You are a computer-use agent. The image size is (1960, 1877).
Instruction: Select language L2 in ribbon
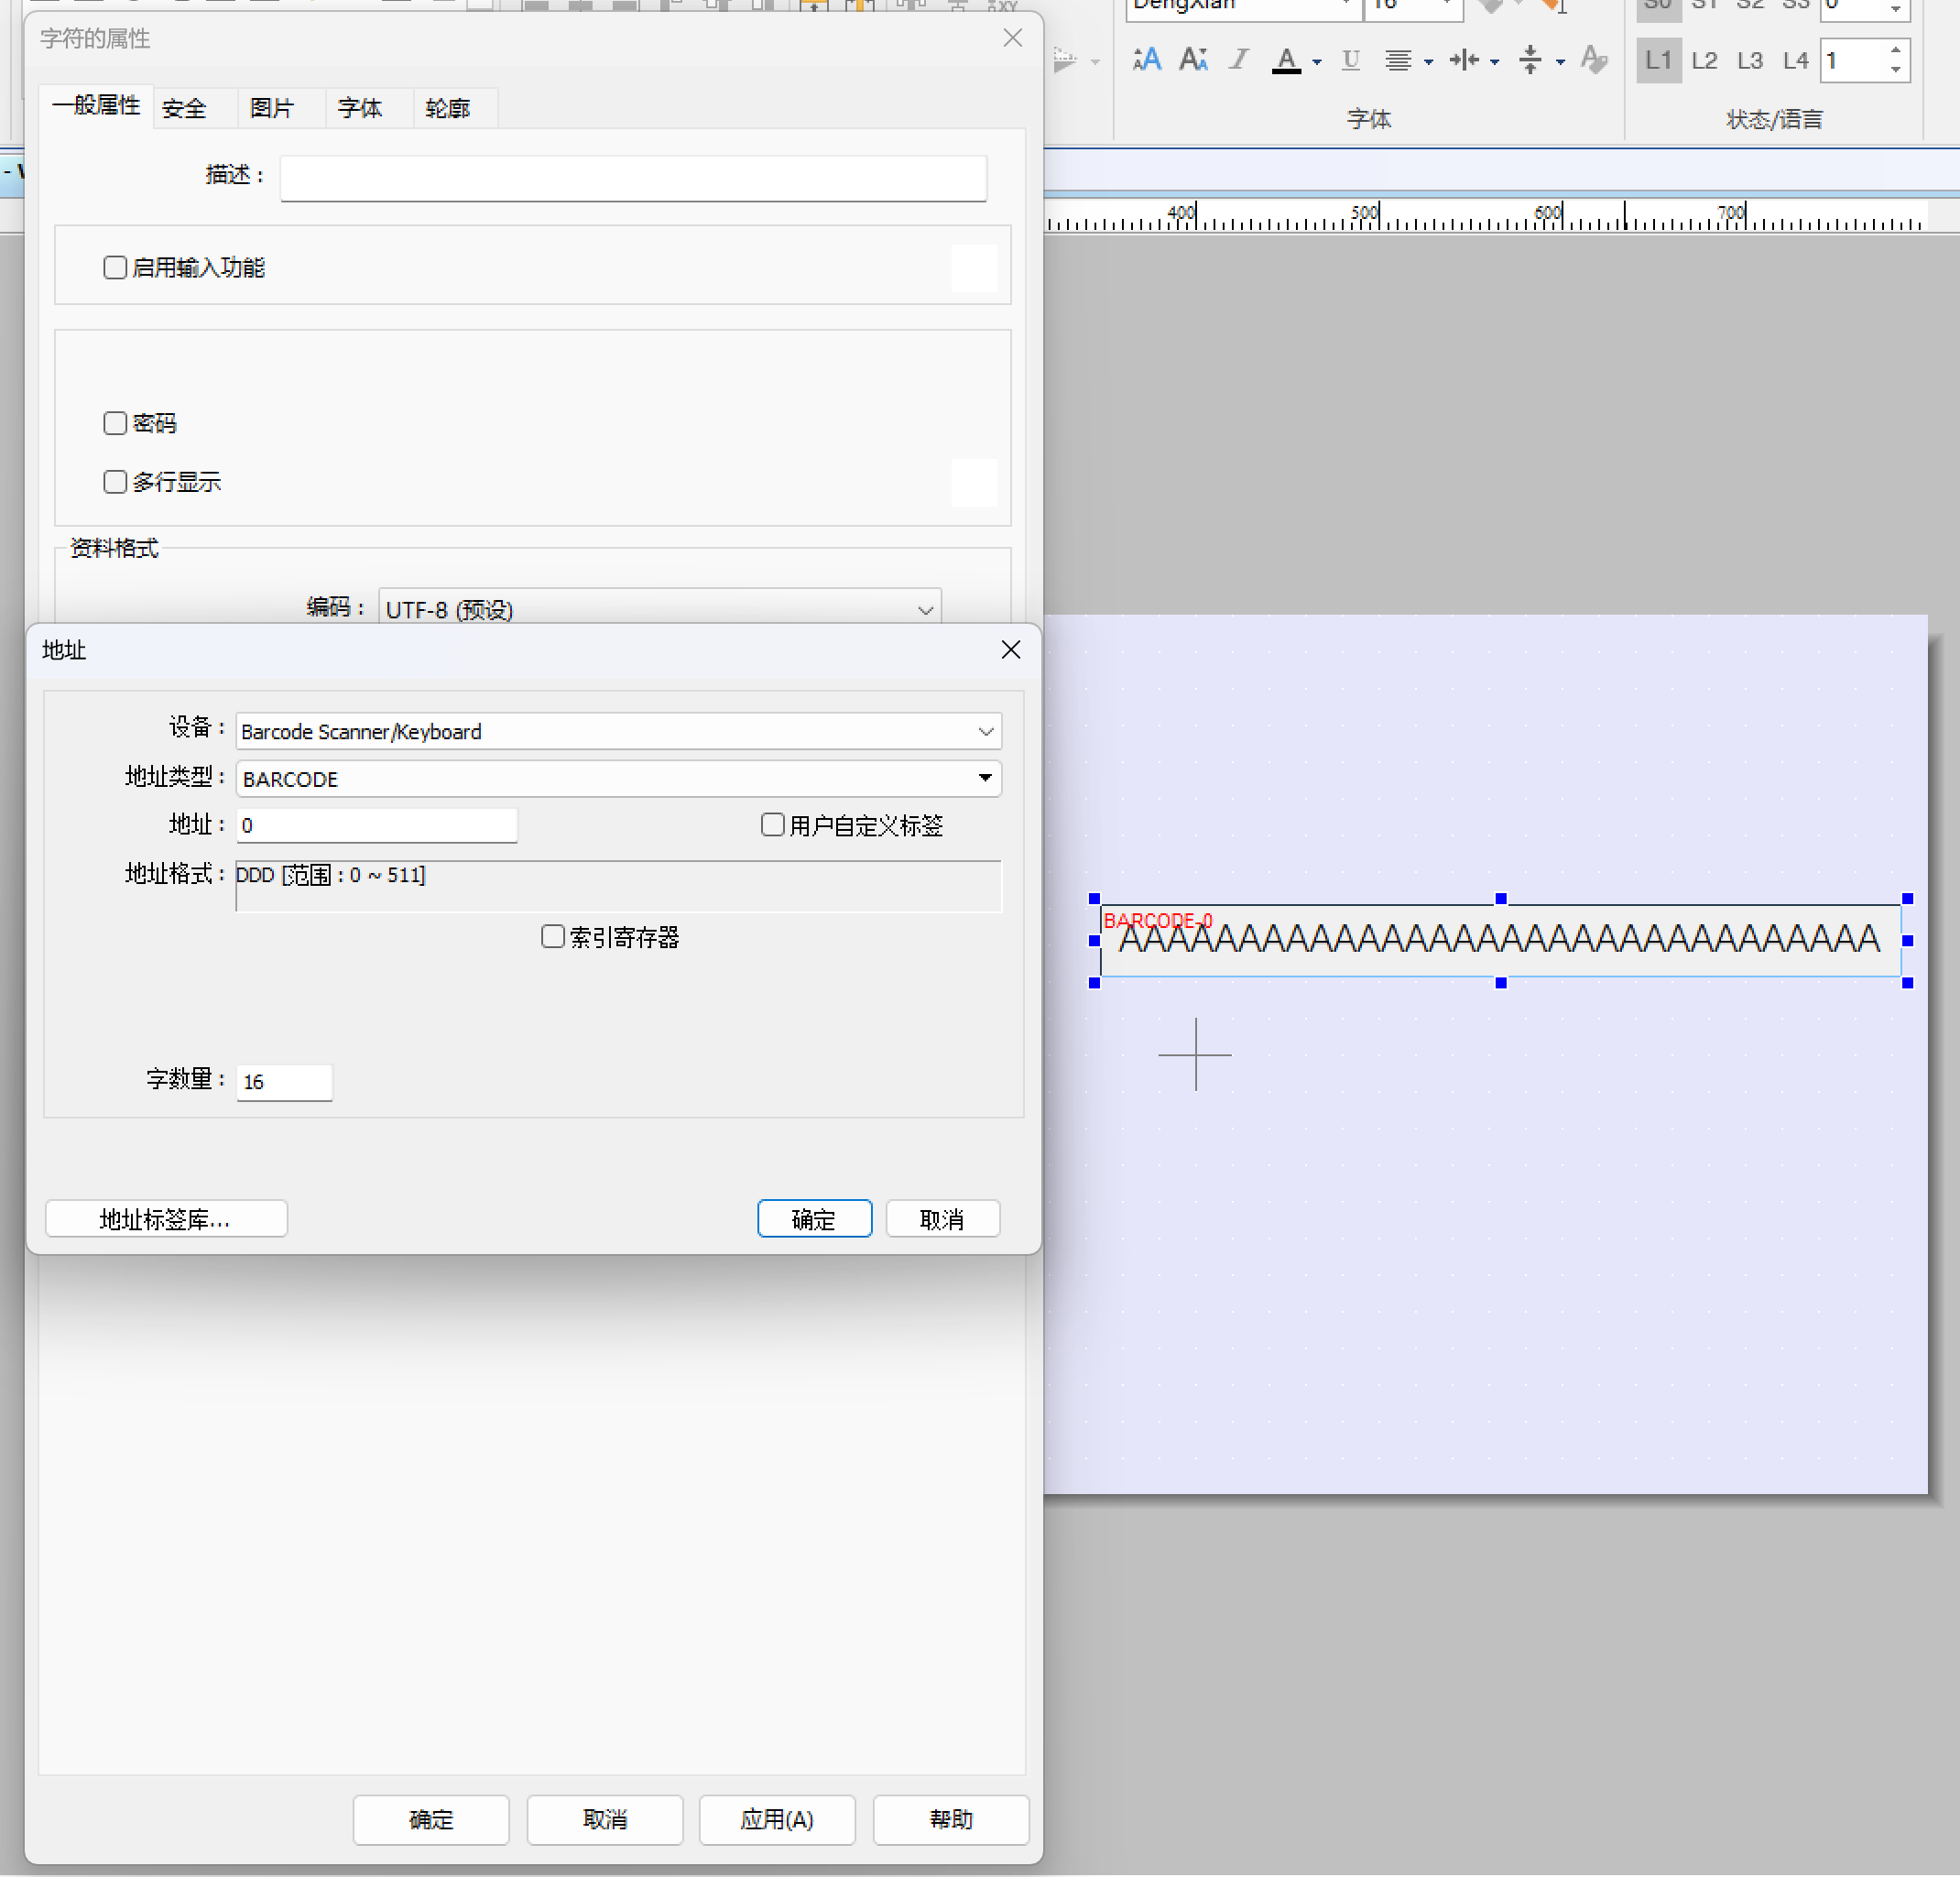[1704, 61]
